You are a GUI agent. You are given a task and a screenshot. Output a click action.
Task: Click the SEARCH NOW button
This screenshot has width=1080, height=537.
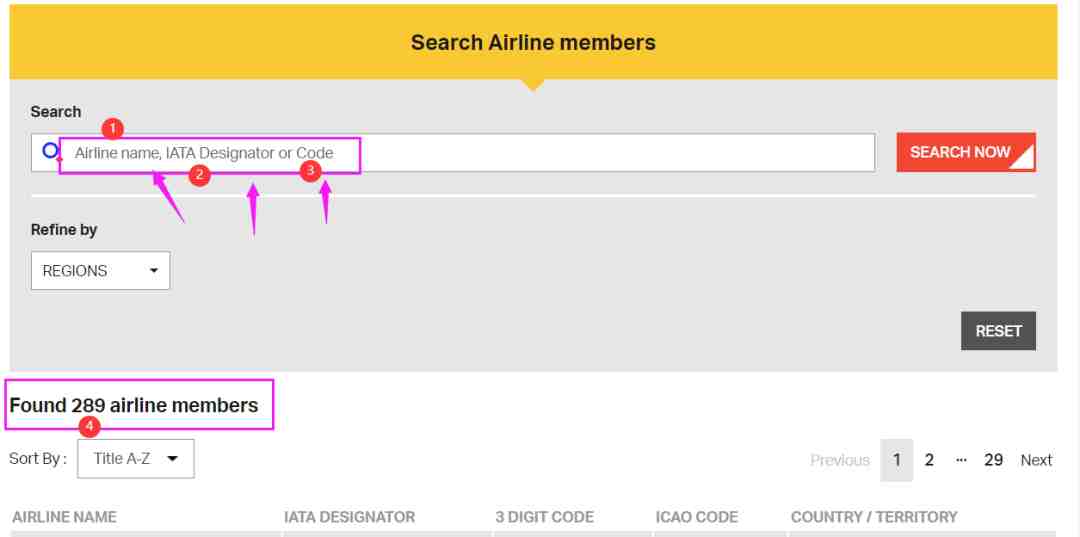pos(966,152)
